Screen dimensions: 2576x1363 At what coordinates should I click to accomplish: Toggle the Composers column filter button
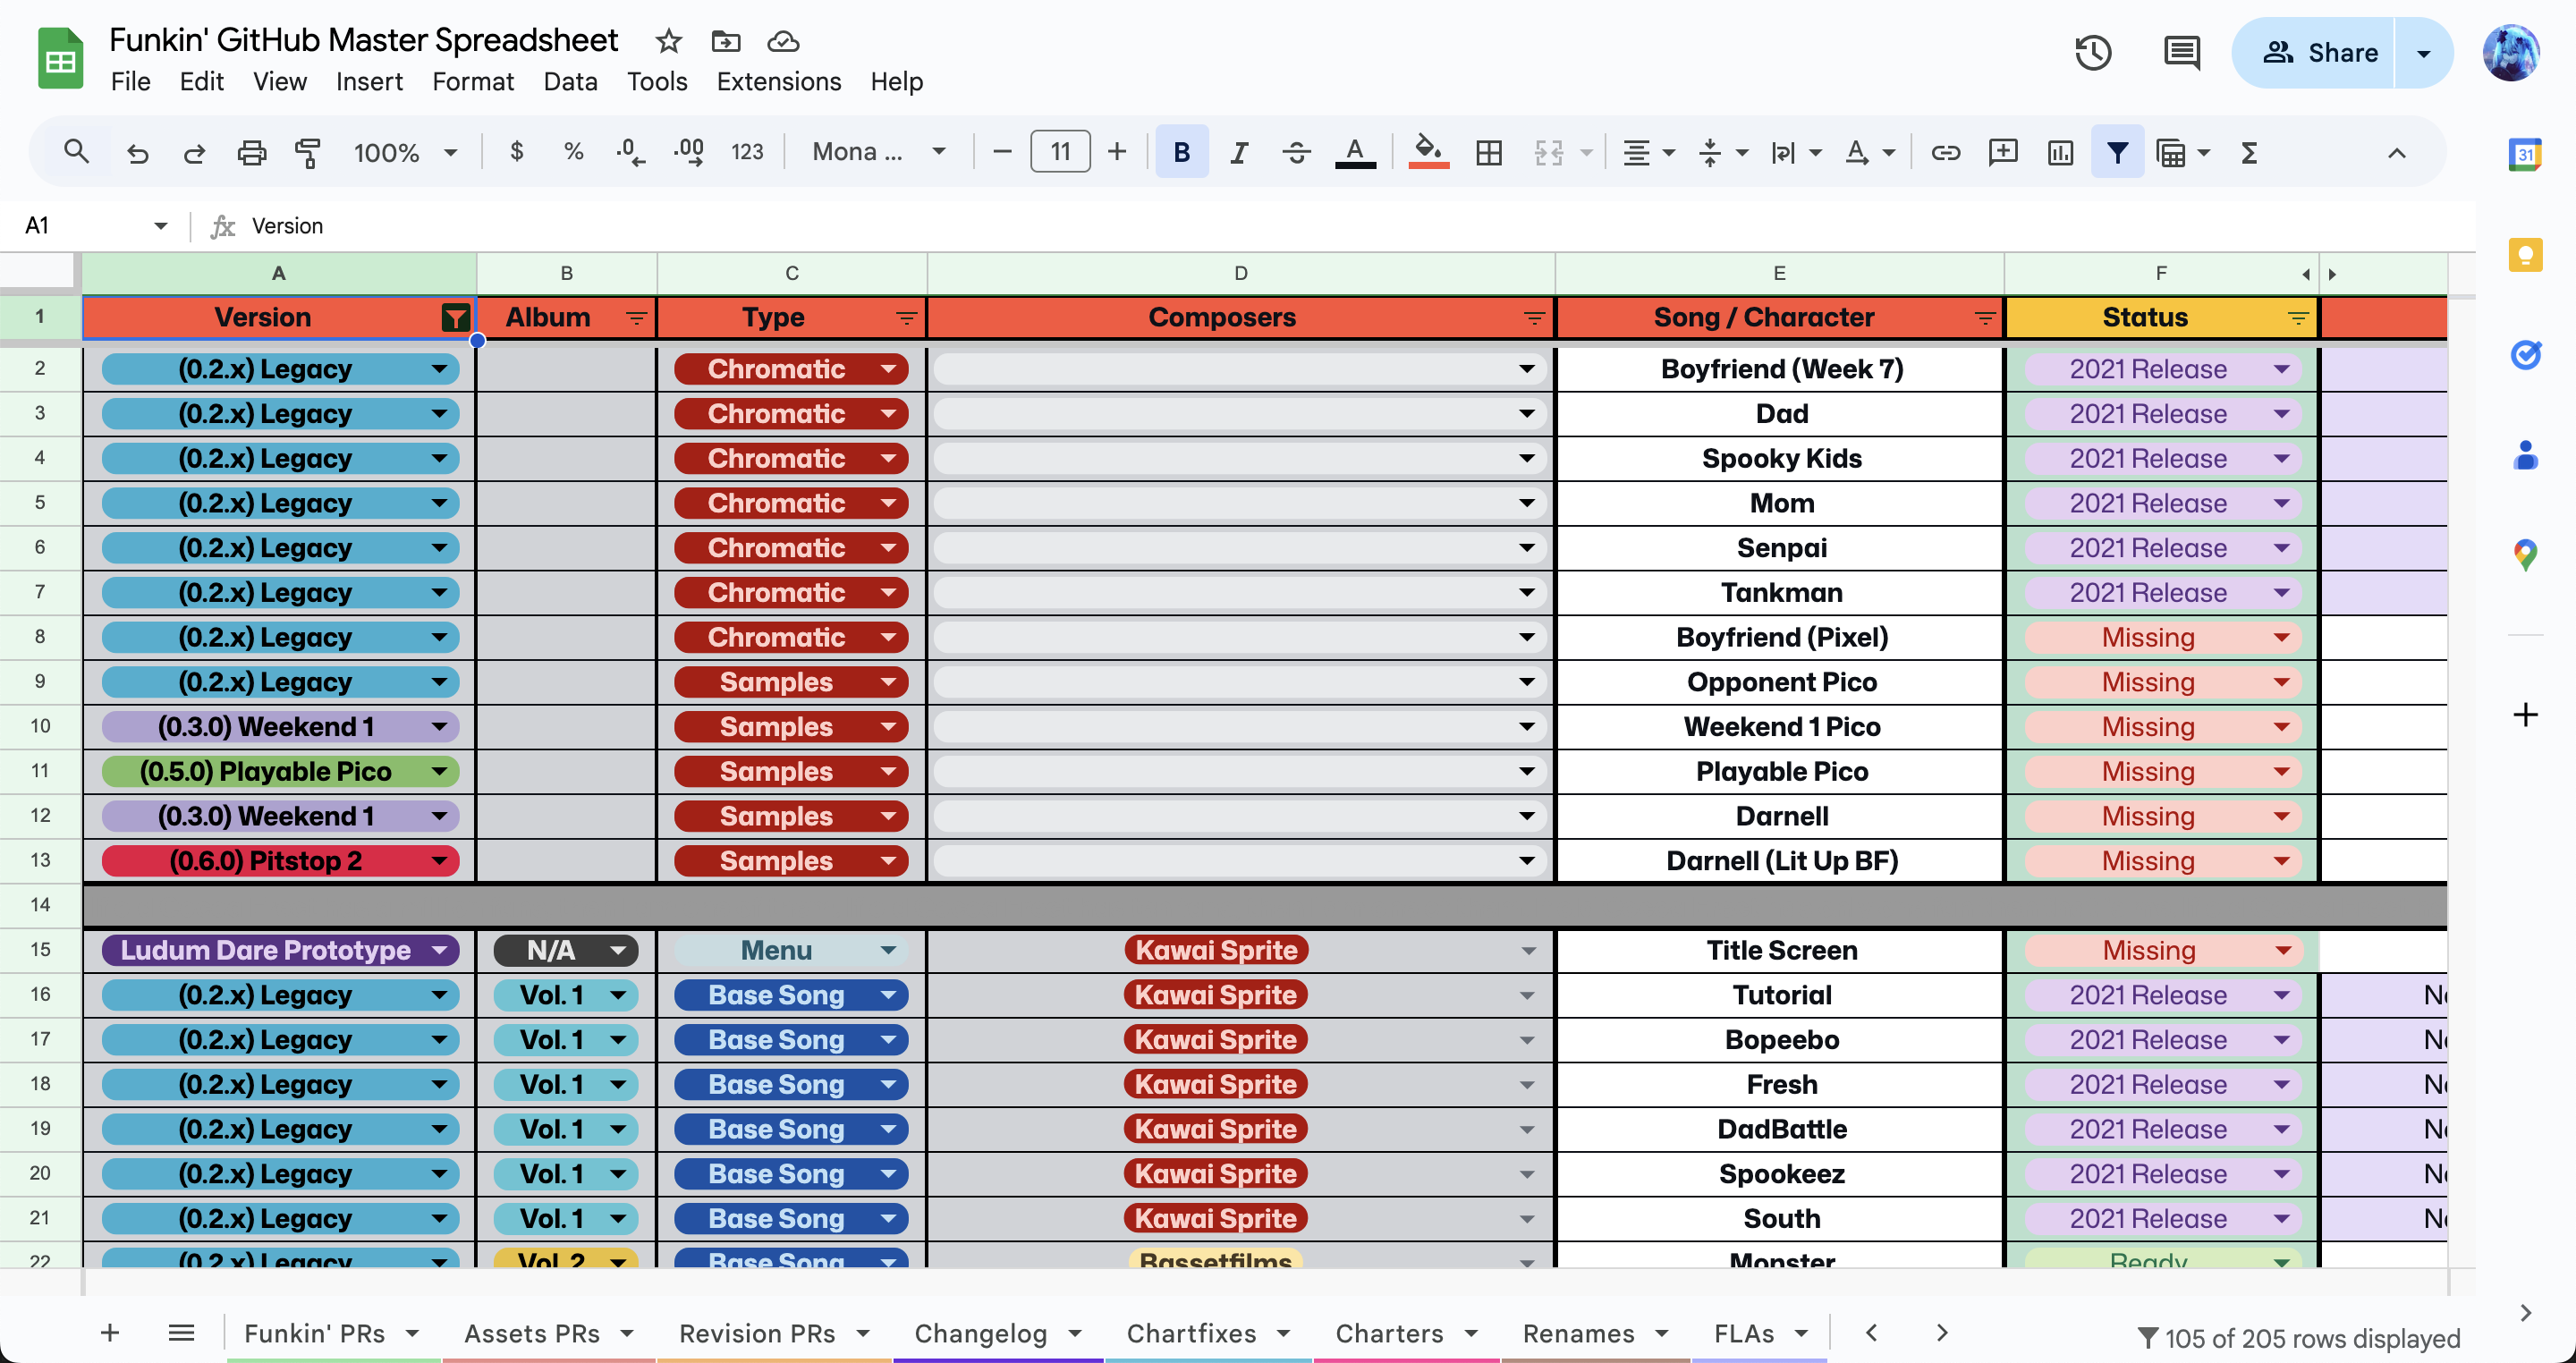[1534, 318]
